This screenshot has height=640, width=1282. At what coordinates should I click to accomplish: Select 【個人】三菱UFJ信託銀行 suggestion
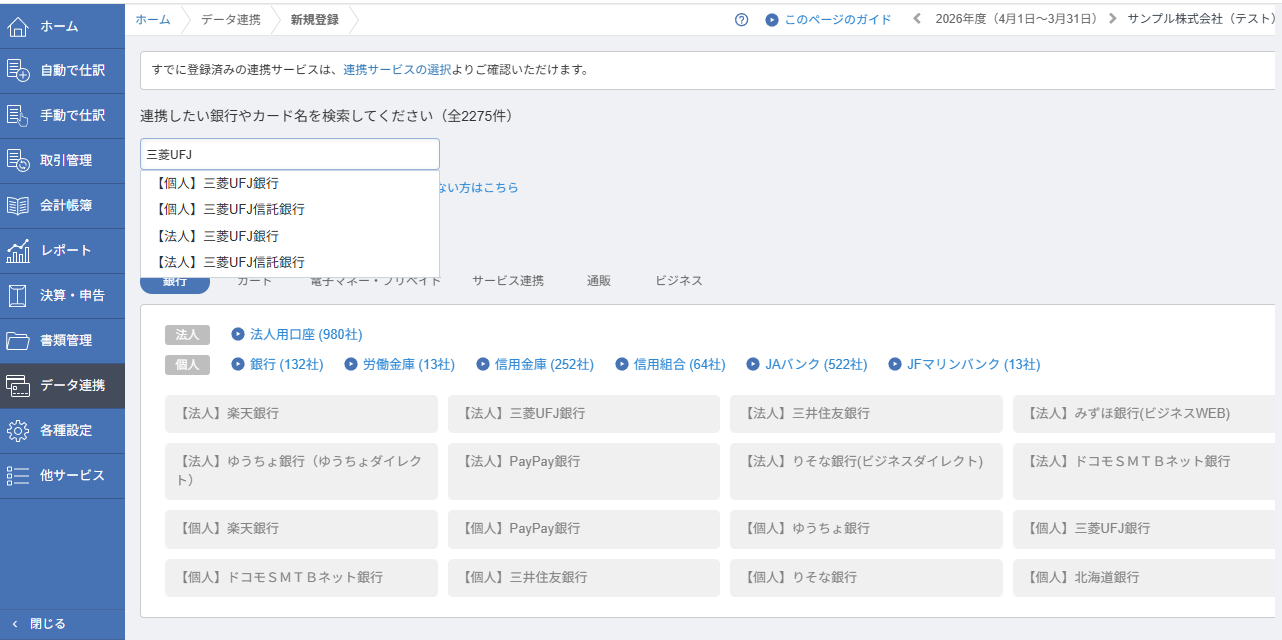point(290,210)
